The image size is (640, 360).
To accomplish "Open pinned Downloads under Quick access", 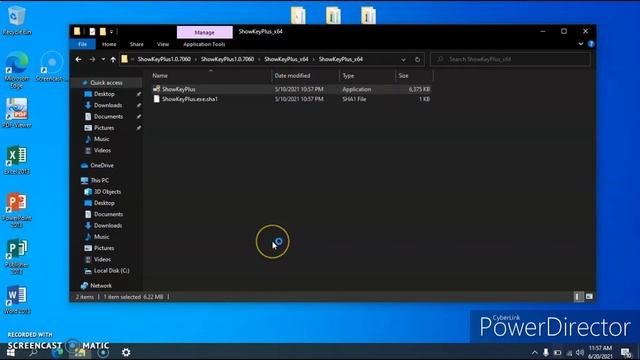I will coord(108,105).
